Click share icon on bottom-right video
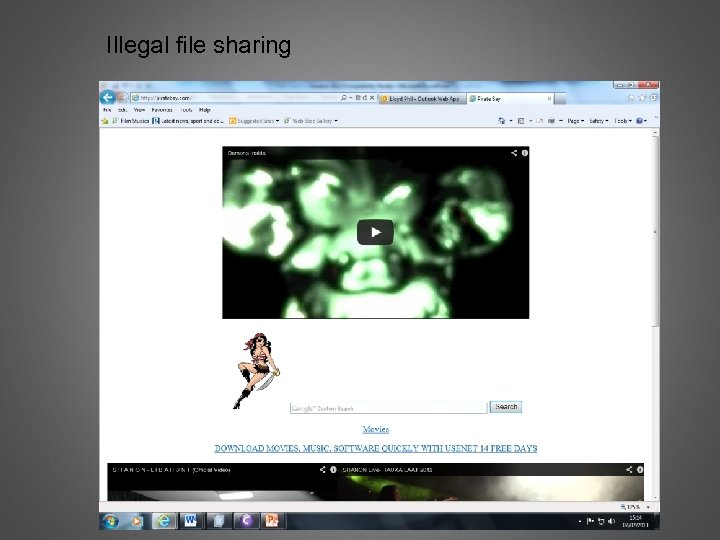Screen dimensions: 720x540 629,469
